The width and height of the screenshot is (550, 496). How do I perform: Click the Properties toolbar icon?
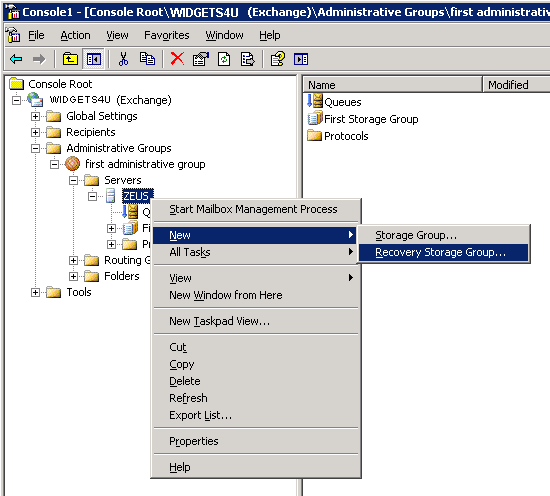[201, 59]
